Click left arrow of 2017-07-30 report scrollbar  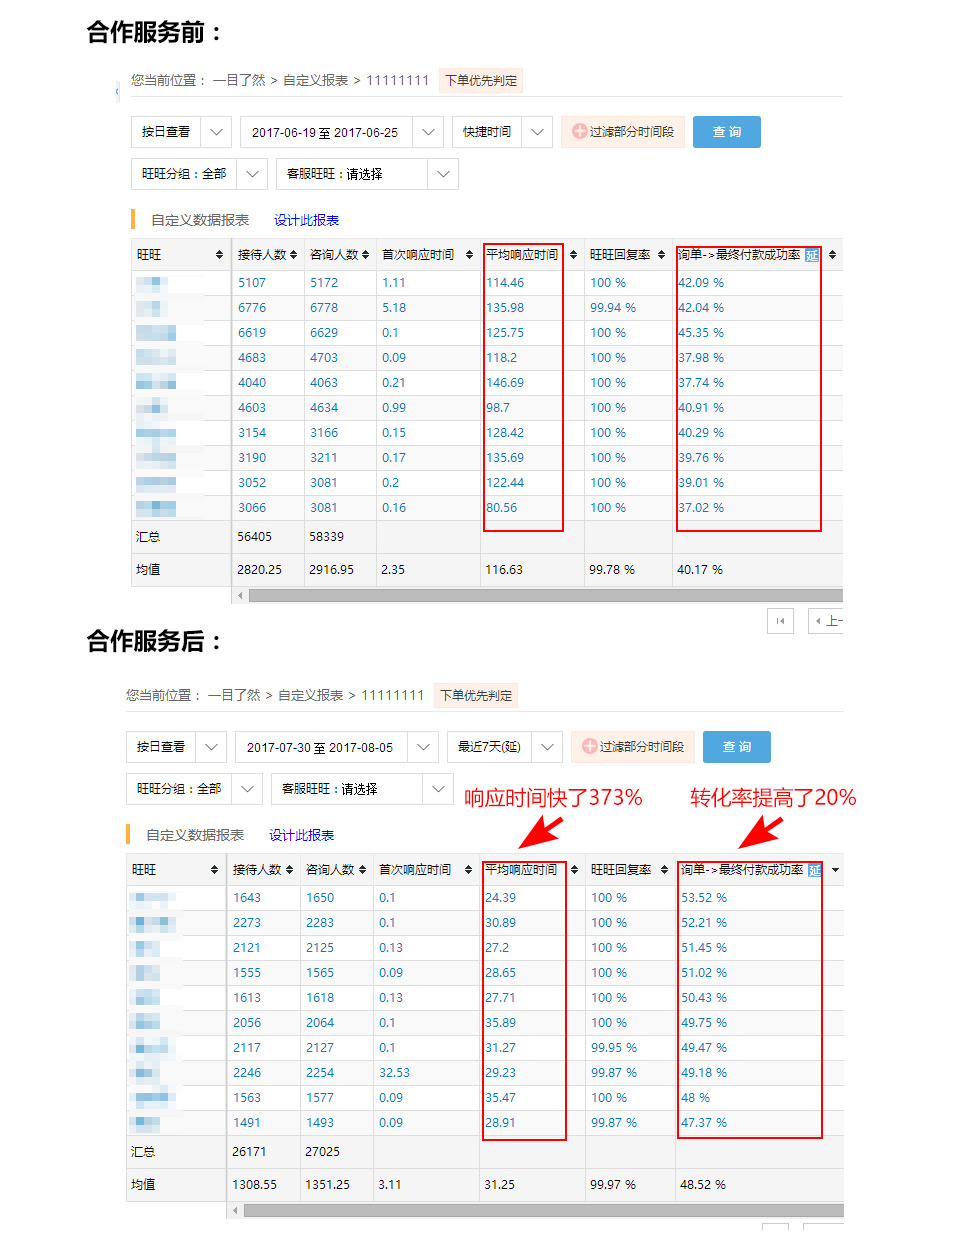[x=235, y=1210]
